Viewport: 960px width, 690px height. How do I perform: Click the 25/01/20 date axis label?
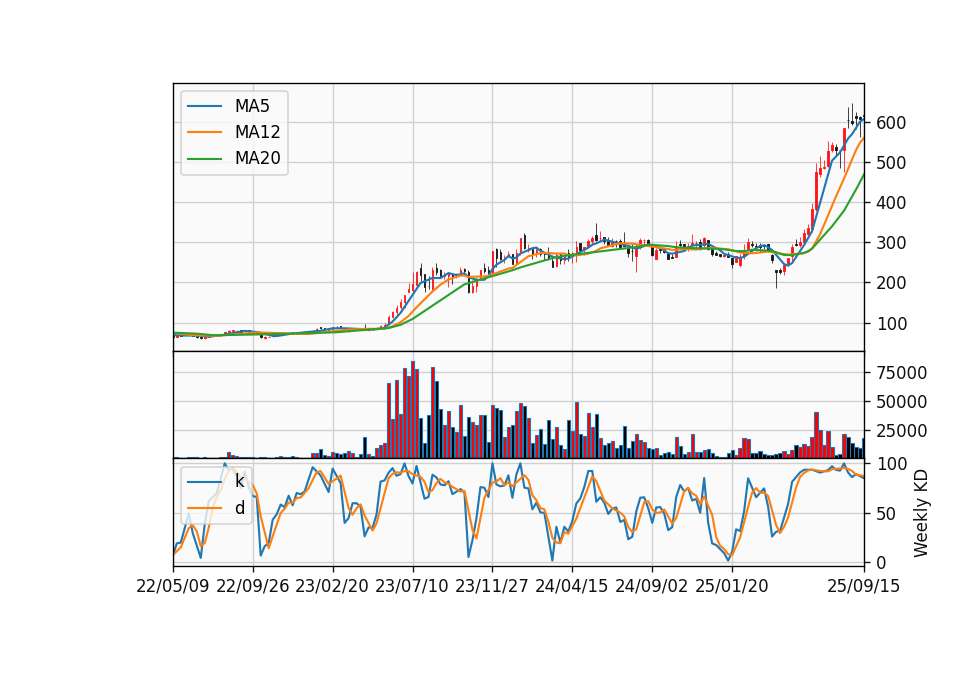[x=732, y=586]
